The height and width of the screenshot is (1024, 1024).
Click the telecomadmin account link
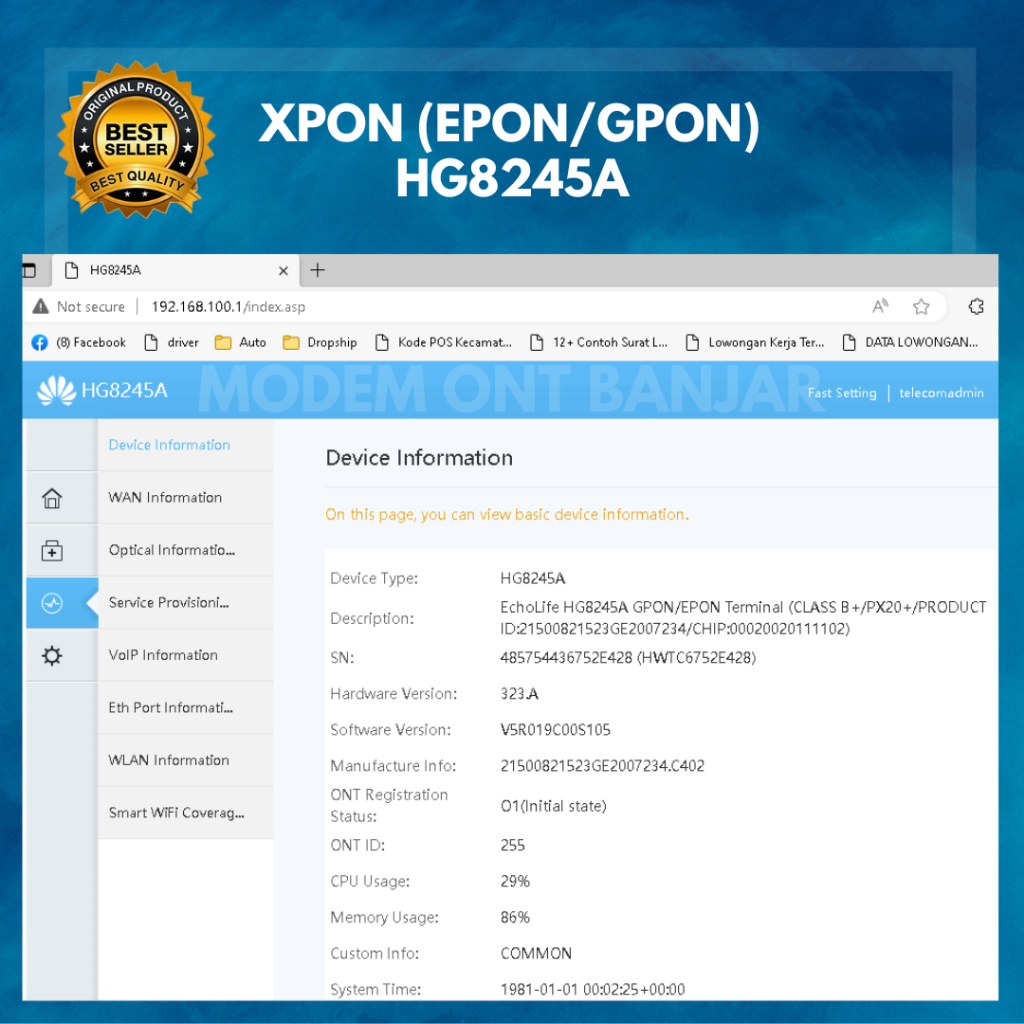click(x=941, y=393)
